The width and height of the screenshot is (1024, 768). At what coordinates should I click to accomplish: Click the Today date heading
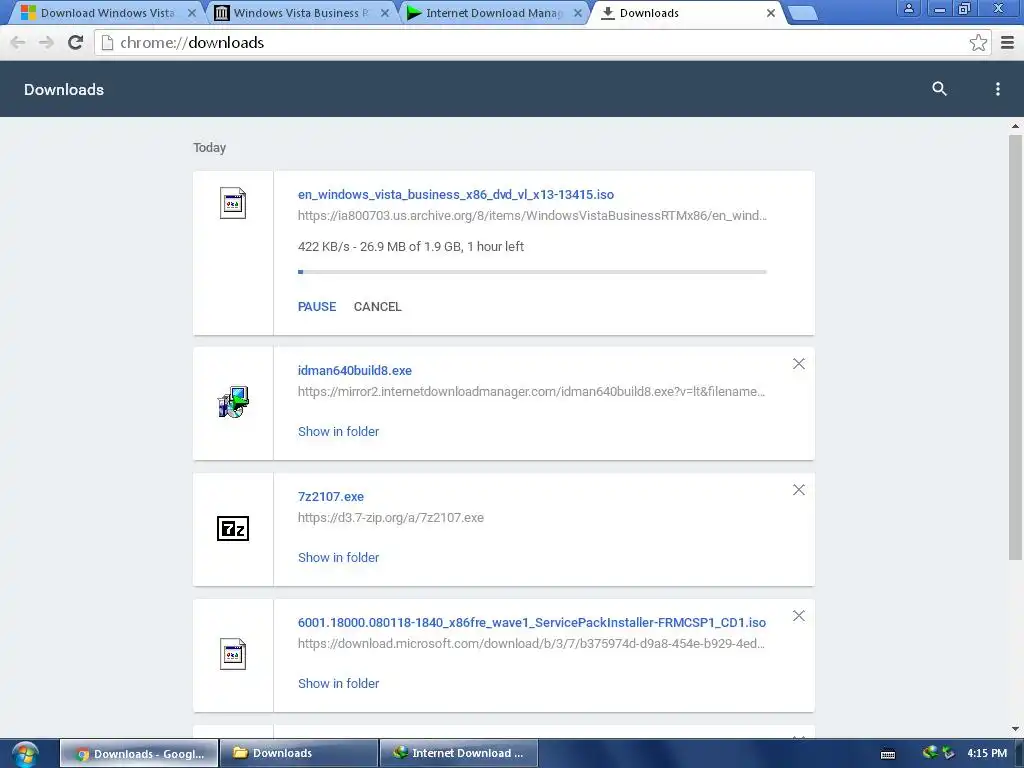[210, 148]
